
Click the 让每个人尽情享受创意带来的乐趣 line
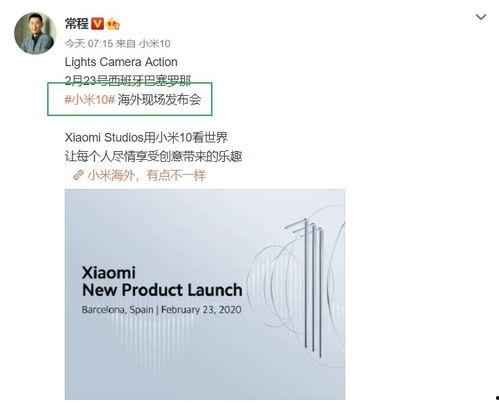coord(153,156)
